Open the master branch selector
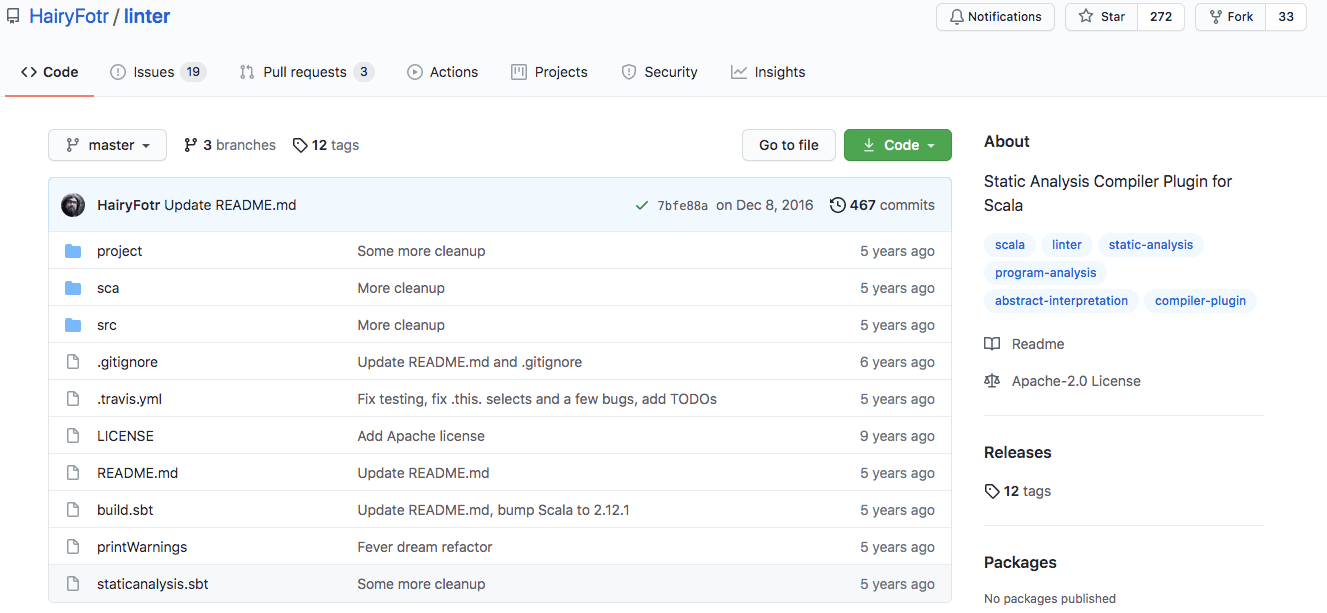The width and height of the screenshot is (1327, 613). tap(107, 144)
